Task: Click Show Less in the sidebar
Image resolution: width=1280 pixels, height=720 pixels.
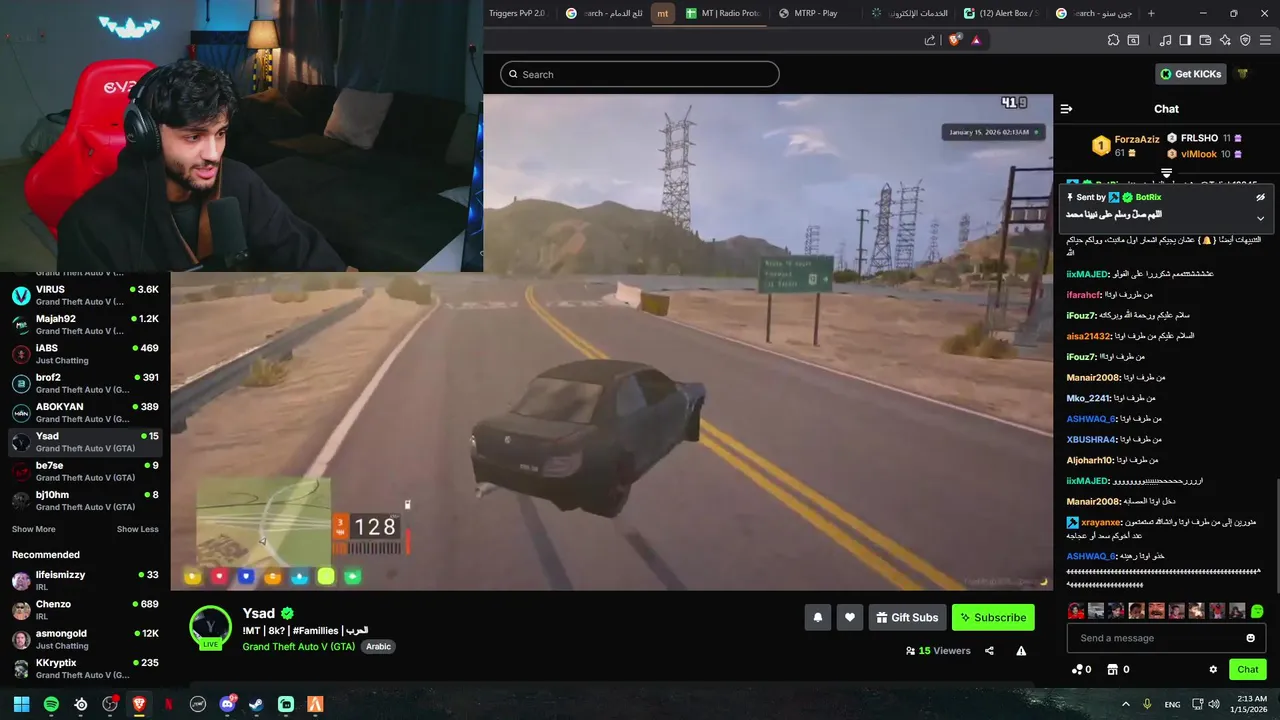Action: [x=138, y=529]
